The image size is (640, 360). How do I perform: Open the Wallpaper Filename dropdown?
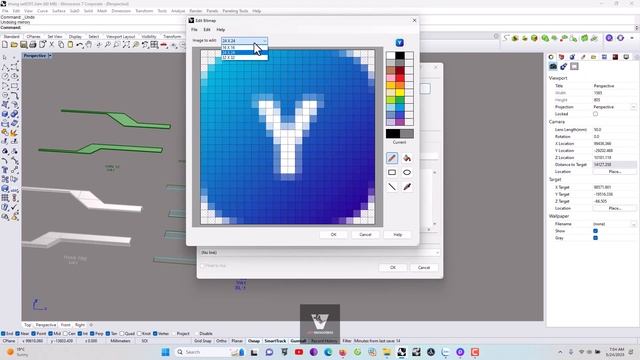pyautogui.click(x=633, y=224)
